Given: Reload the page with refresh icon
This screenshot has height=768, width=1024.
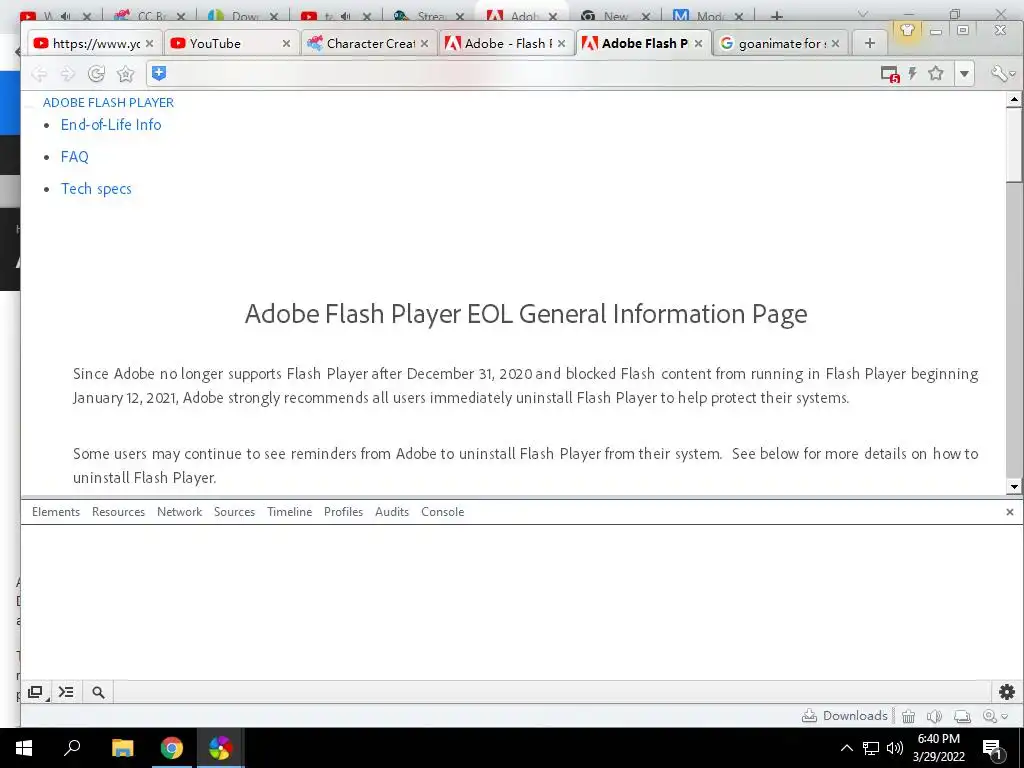Looking at the screenshot, I should [x=97, y=74].
